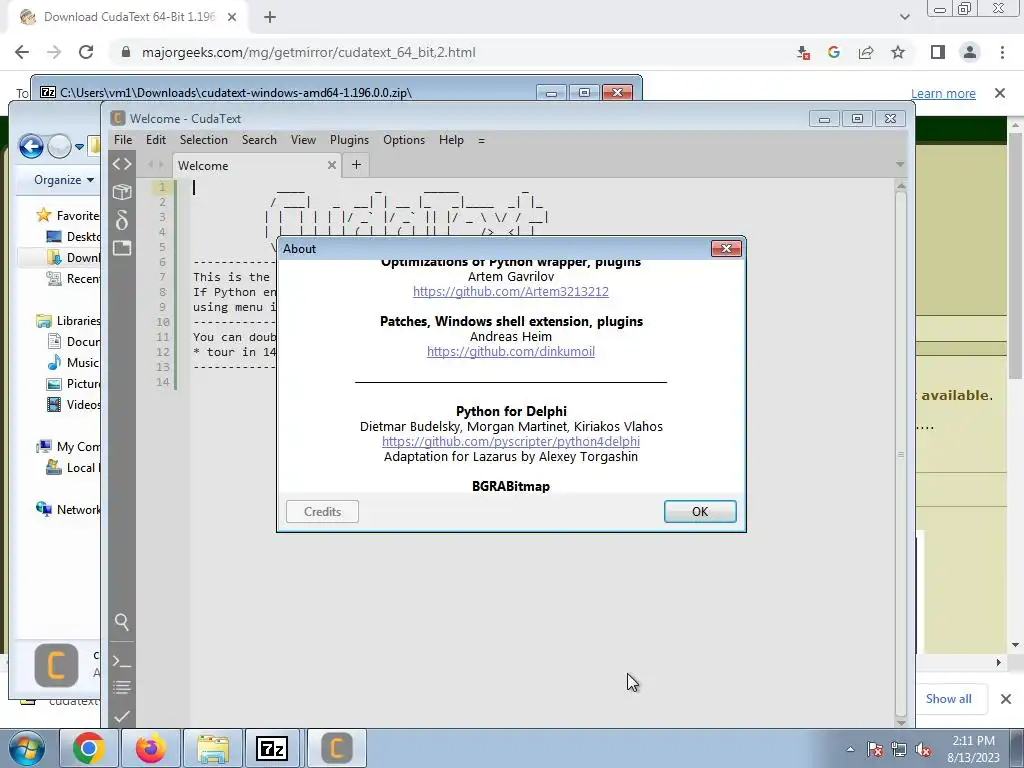Click OK in the About dialog
The image size is (1024, 768).
(700, 511)
